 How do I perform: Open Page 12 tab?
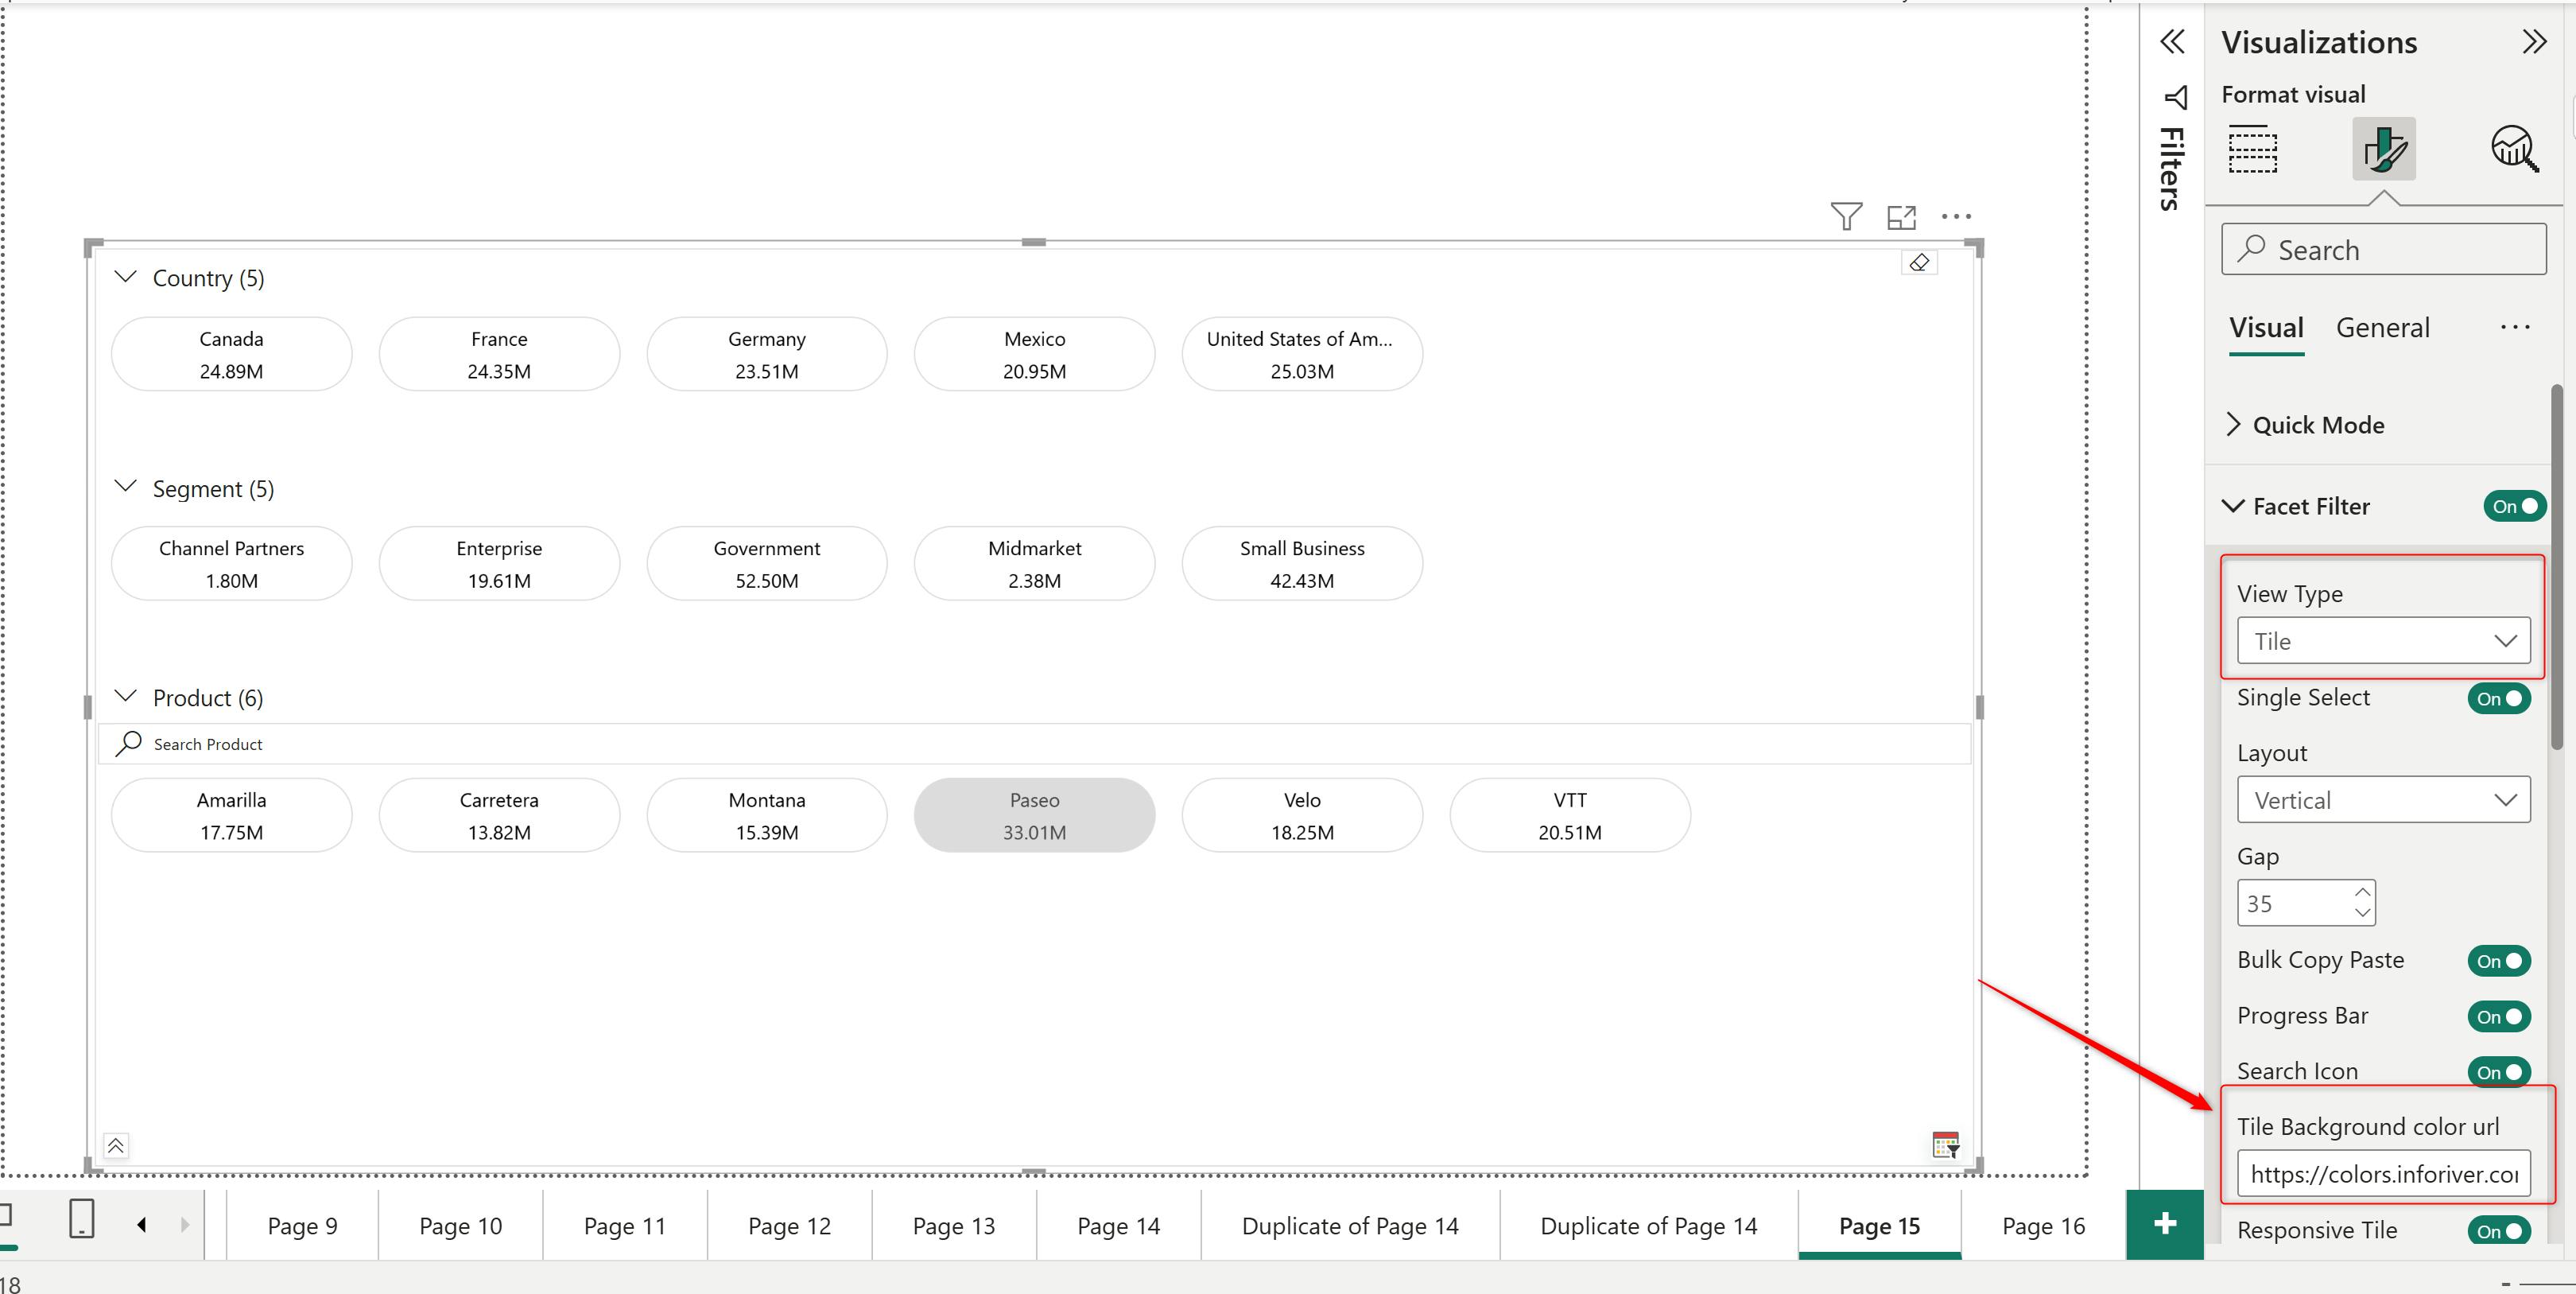pyautogui.click(x=789, y=1226)
